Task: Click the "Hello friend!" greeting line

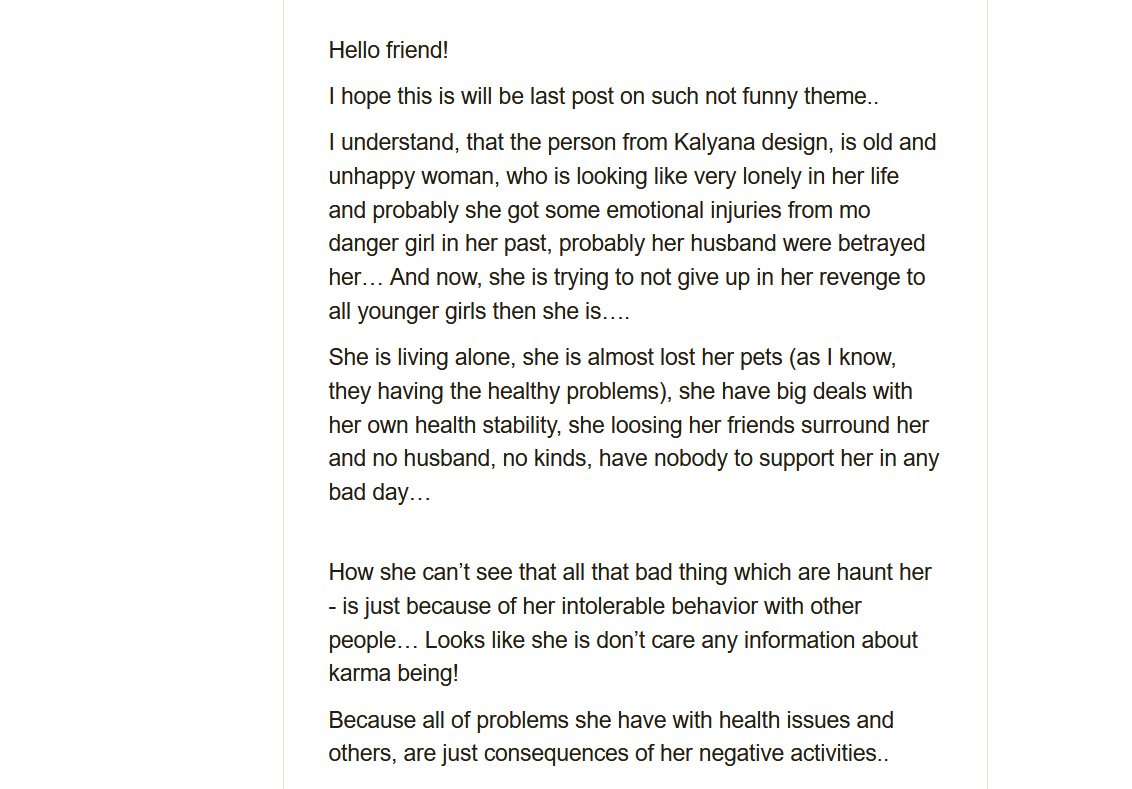Action: coord(388,51)
